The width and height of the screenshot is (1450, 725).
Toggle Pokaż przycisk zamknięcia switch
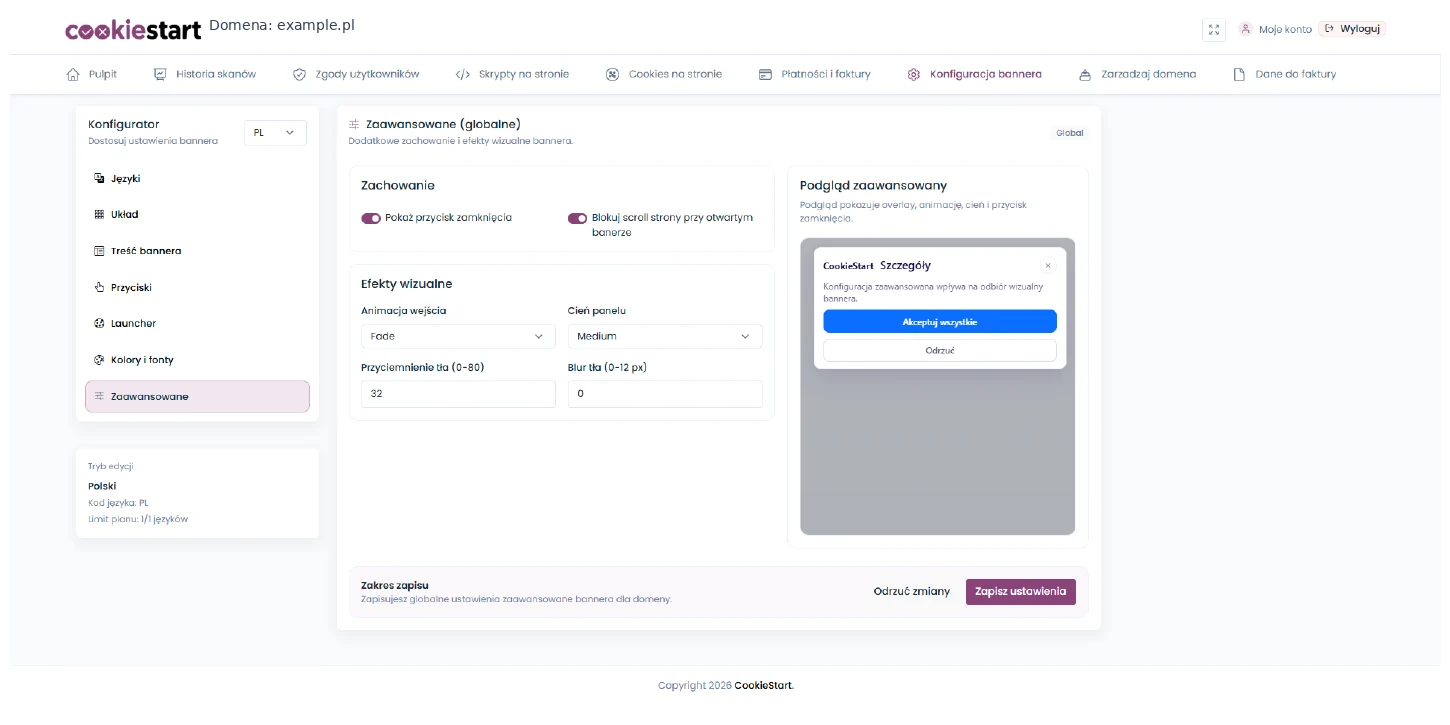coord(371,218)
